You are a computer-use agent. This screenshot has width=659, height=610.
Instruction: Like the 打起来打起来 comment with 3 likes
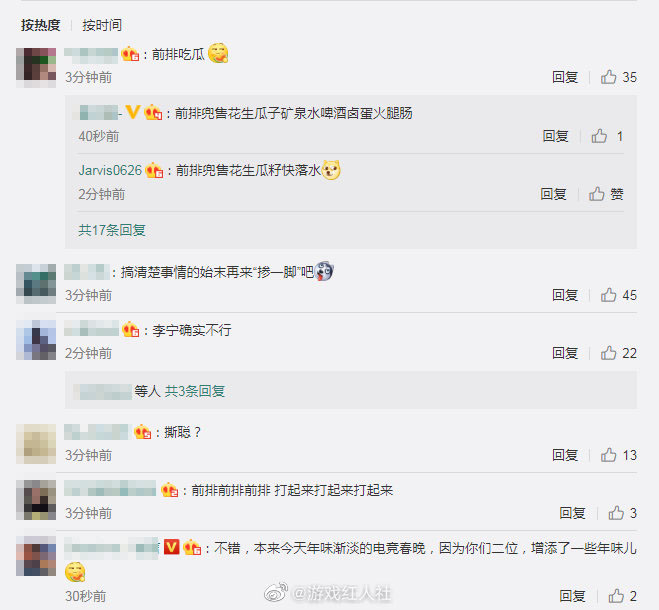click(616, 512)
